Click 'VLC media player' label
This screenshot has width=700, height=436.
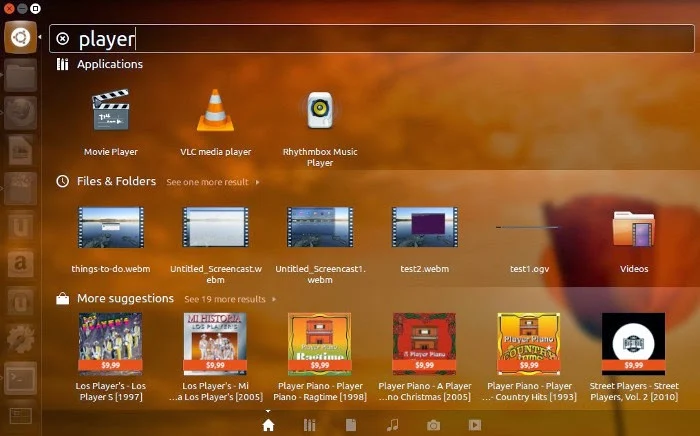point(216,152)
